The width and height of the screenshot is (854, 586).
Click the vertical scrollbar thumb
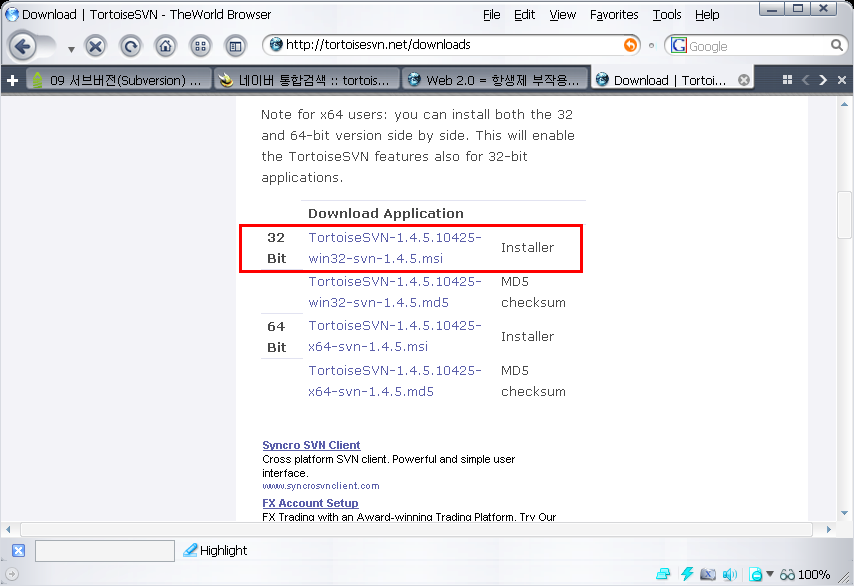point(844,215)
